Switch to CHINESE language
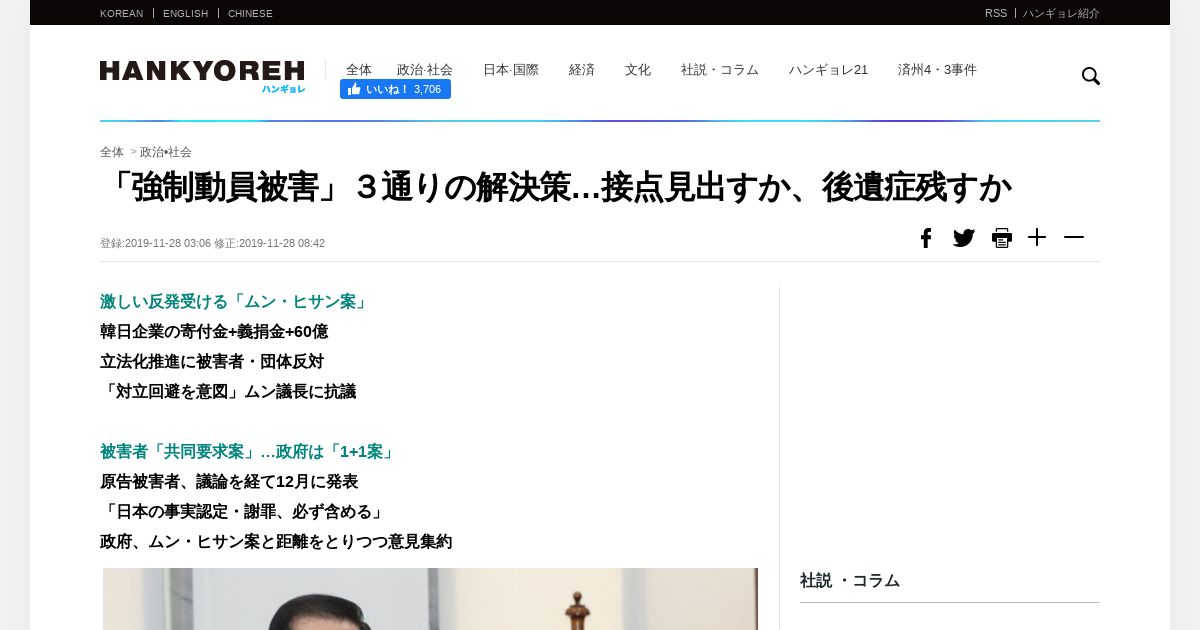Viewport: 1200px width, 630px height. pyautogui.click(x=250, y=13)
